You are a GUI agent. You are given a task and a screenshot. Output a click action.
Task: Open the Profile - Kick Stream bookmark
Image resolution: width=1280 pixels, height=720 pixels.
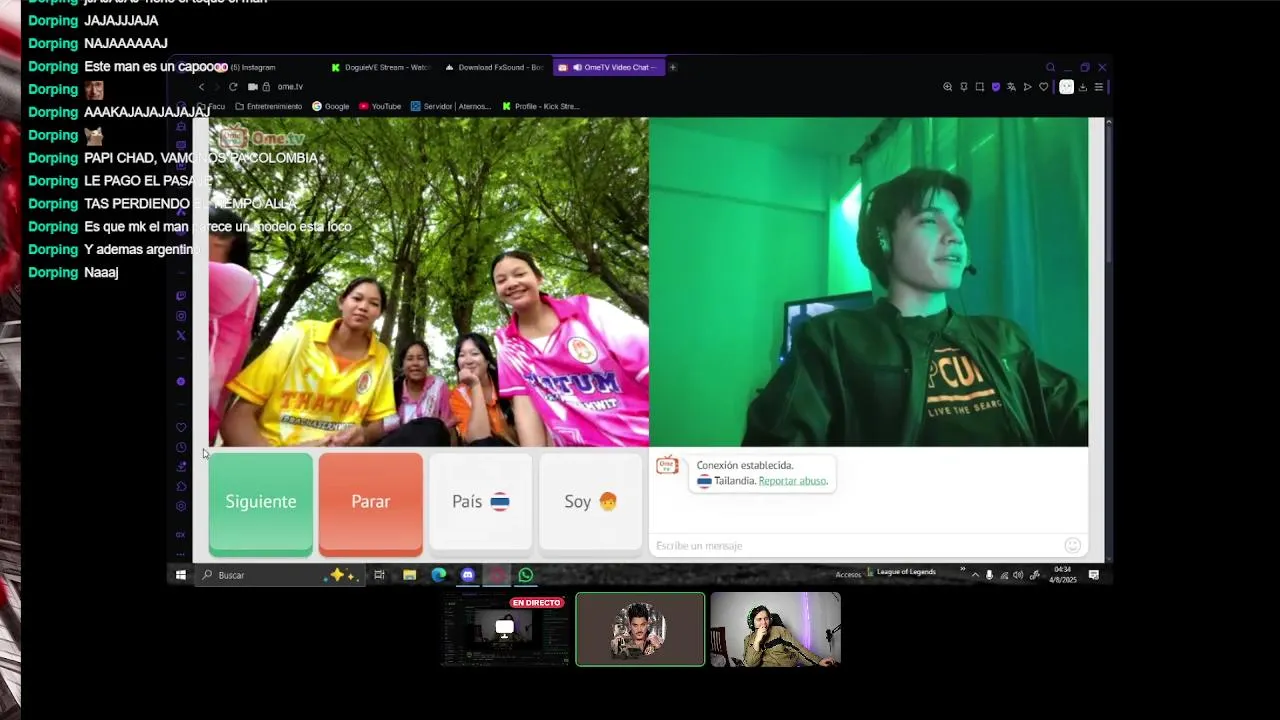541,106
